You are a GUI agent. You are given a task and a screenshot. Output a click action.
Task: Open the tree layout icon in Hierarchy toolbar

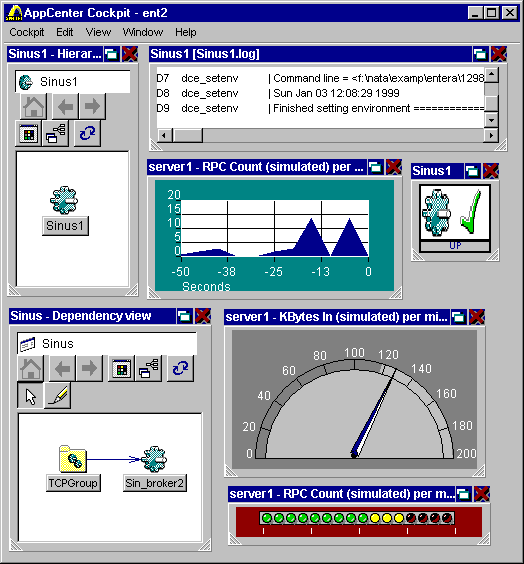56,133
